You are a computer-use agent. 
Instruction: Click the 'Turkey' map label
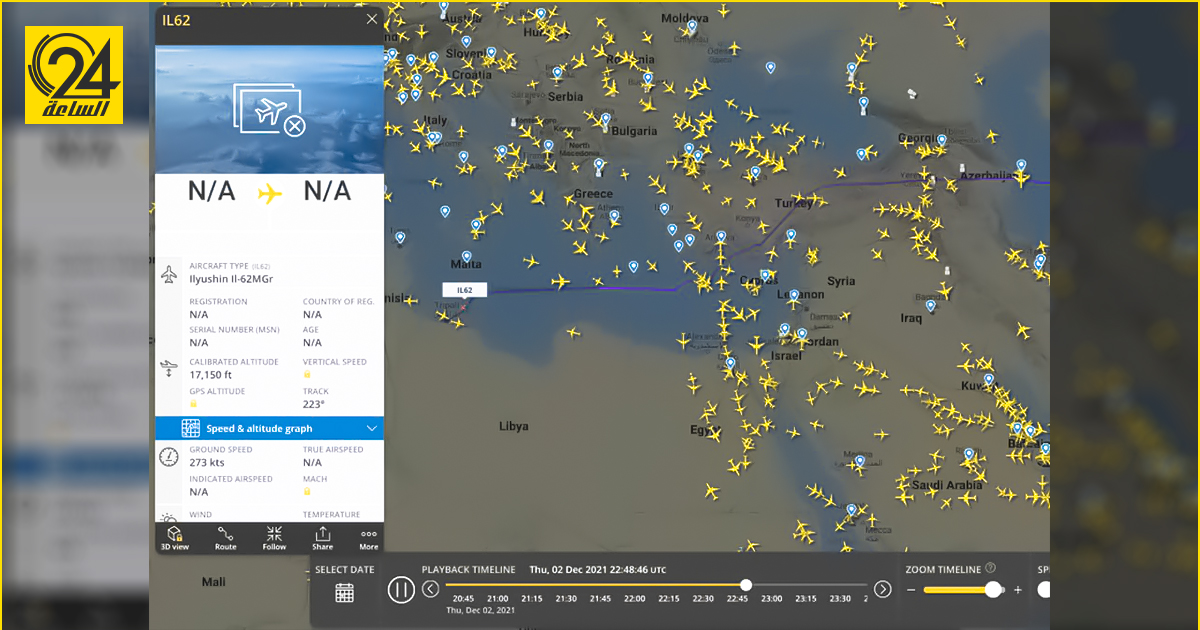pyautogui.click(x=795, y=204)
